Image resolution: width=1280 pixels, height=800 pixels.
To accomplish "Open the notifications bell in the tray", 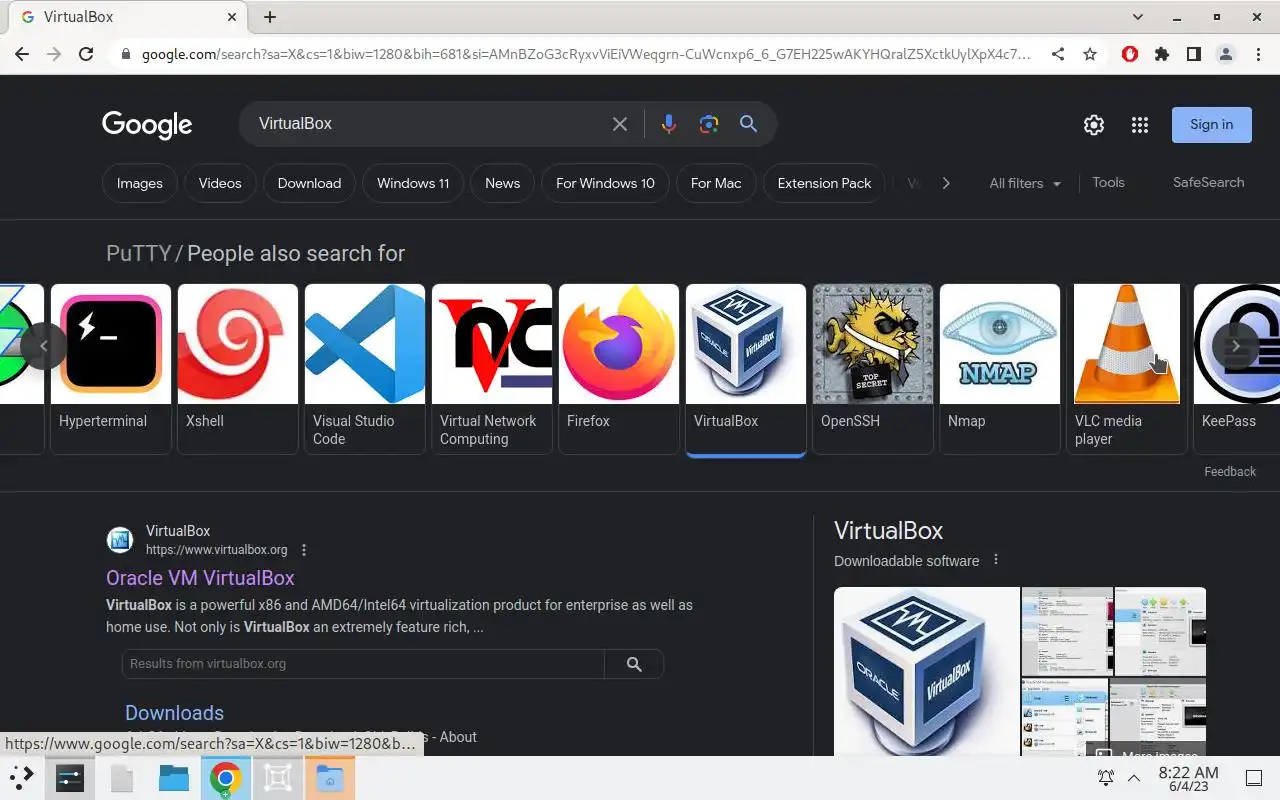I will point(1106,778).
